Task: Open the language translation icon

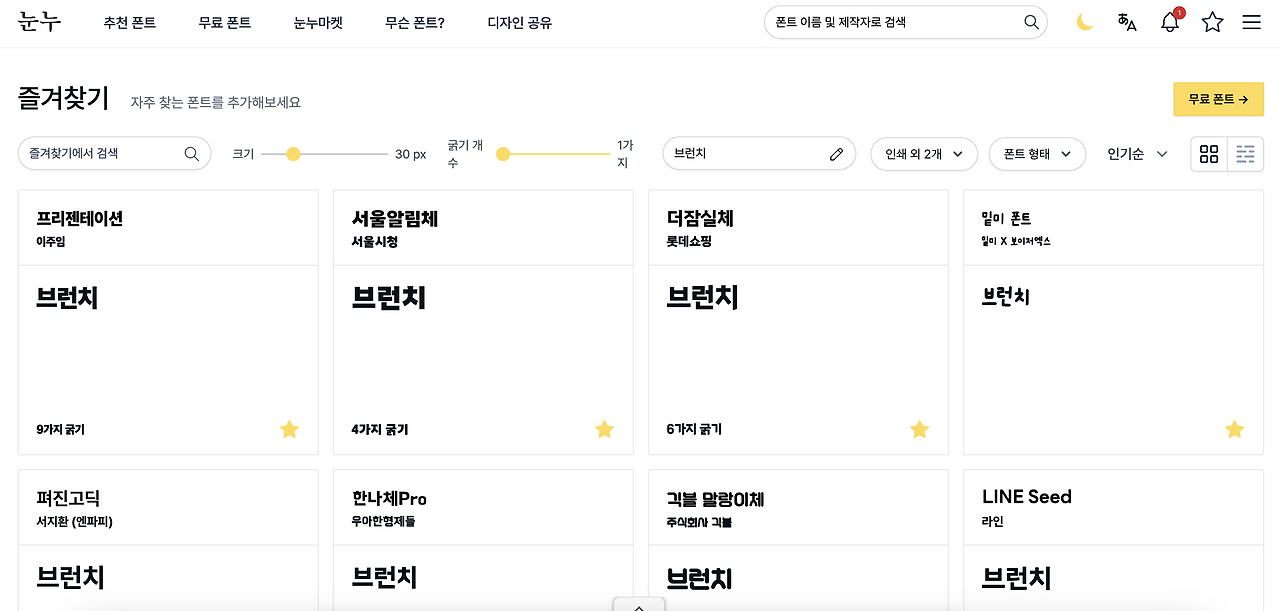Action: coord(1127,22)
